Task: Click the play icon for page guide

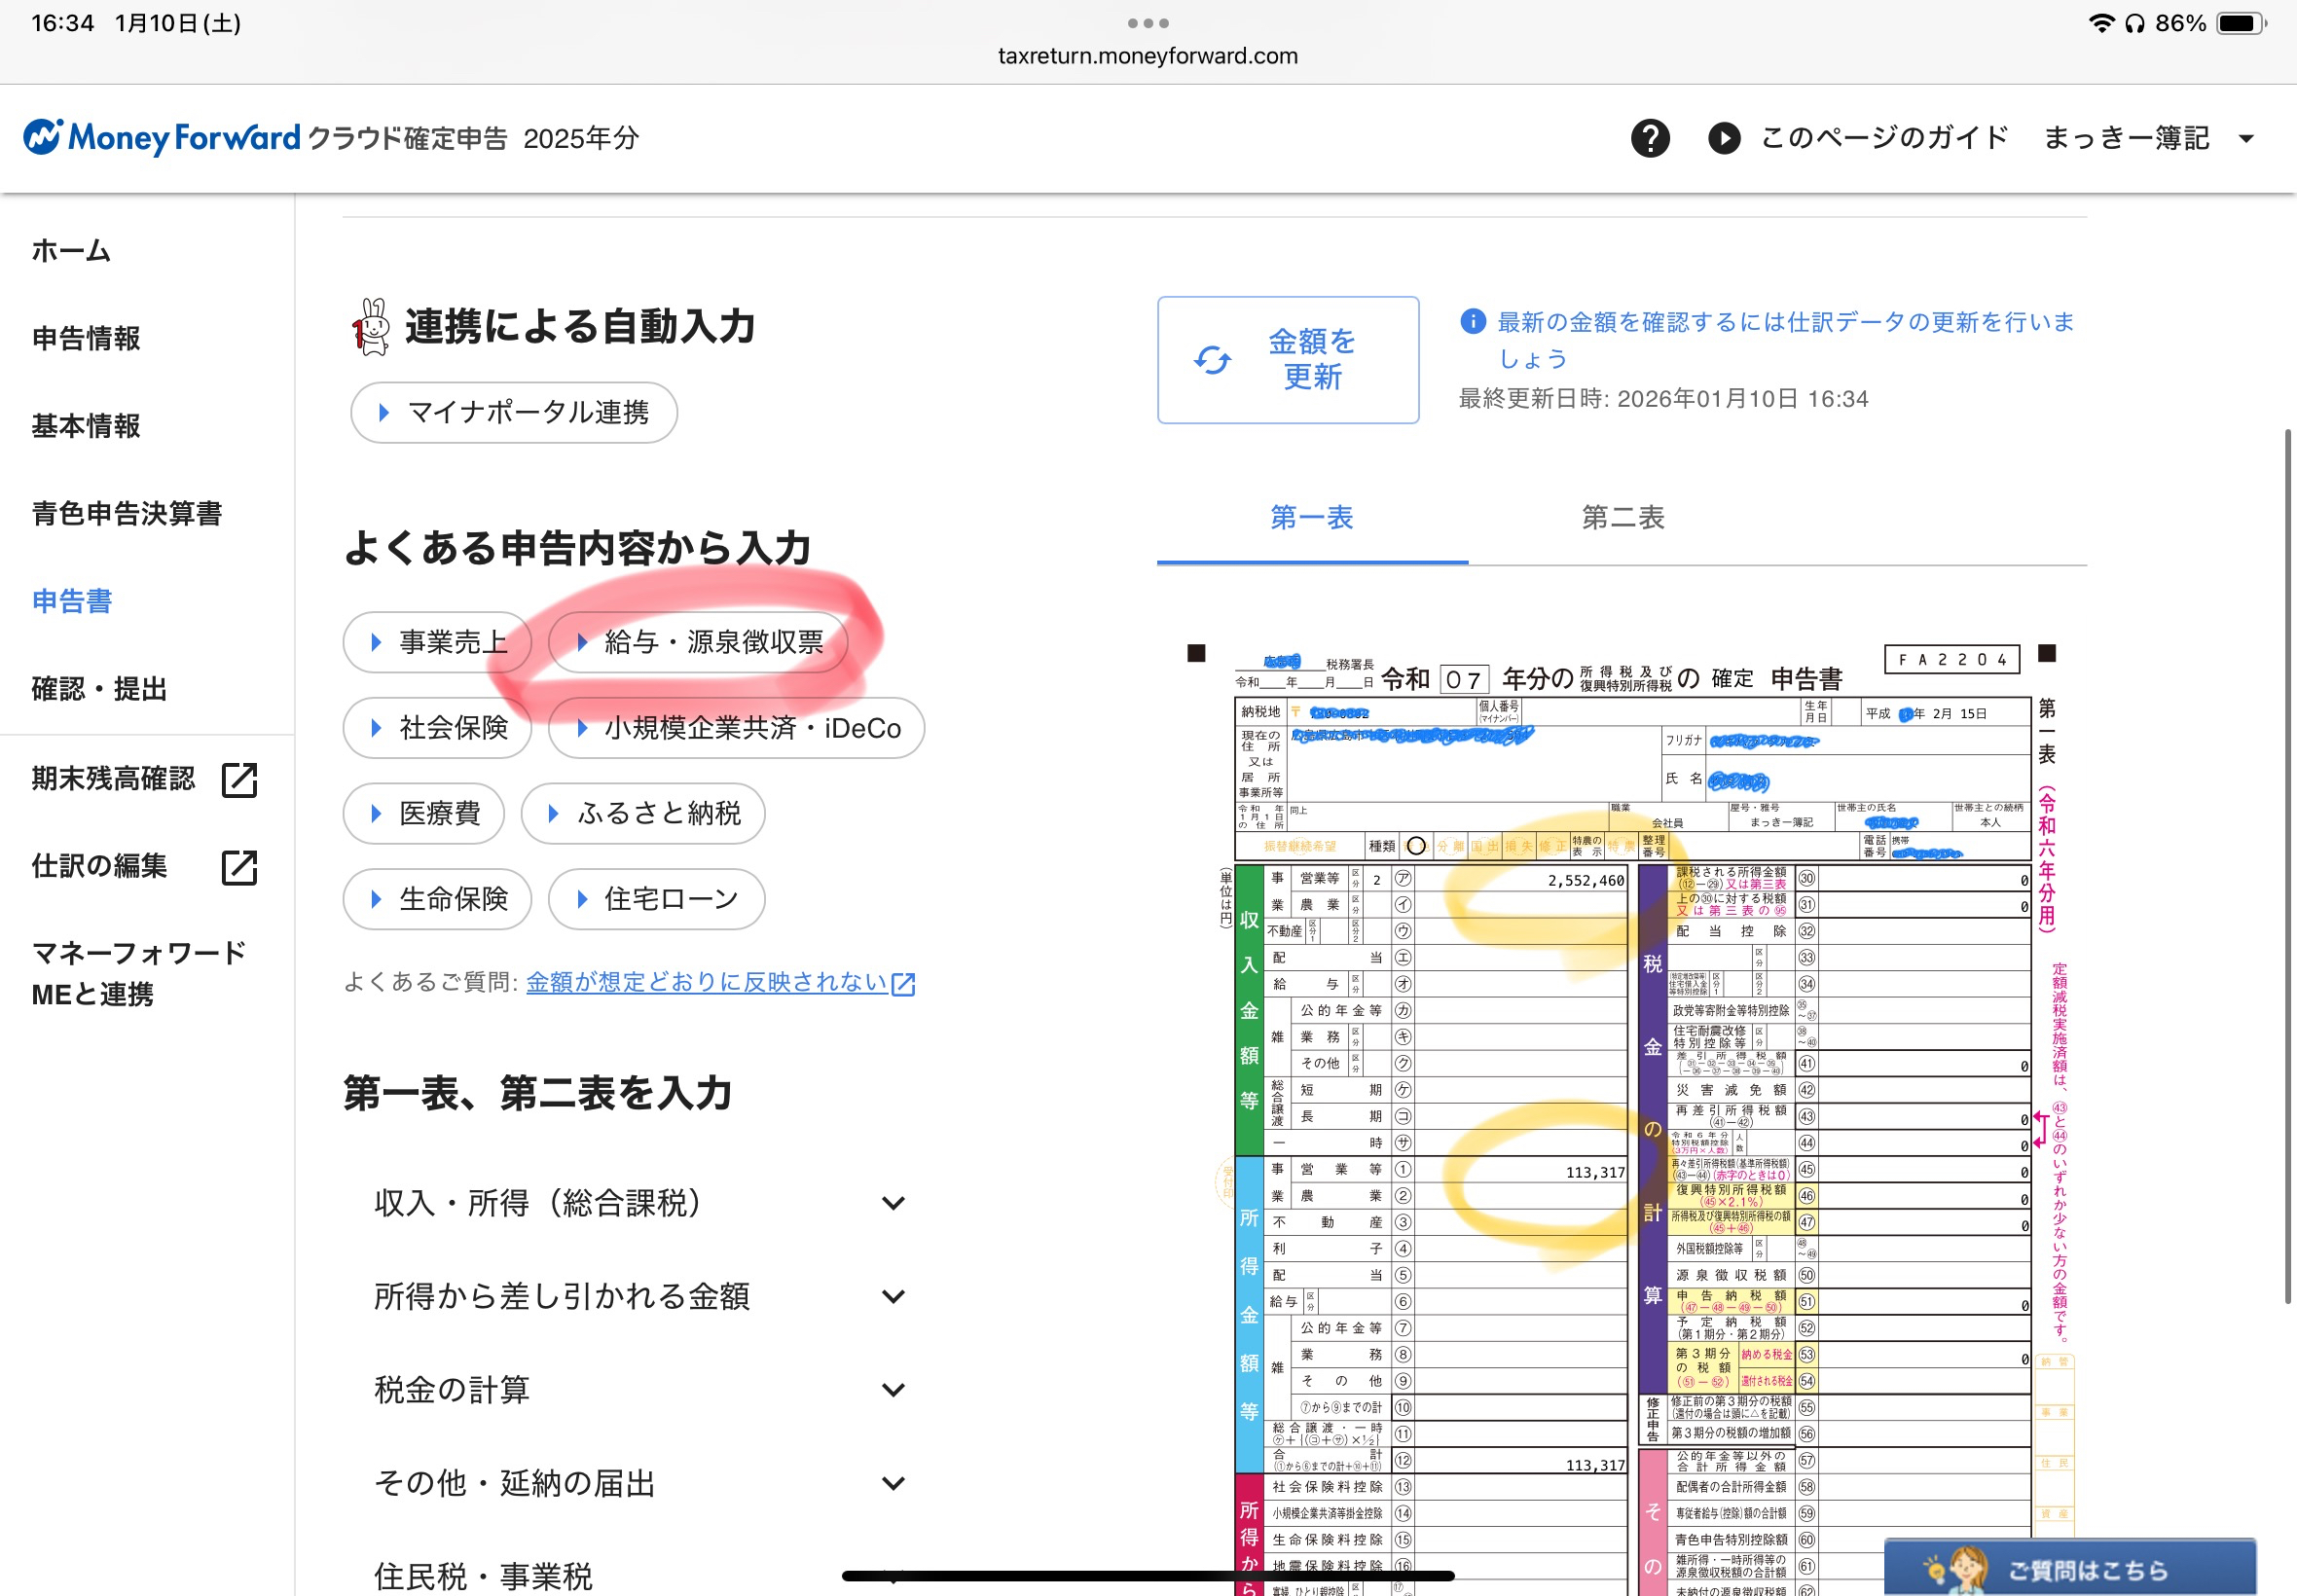Action: point(1723,138)
